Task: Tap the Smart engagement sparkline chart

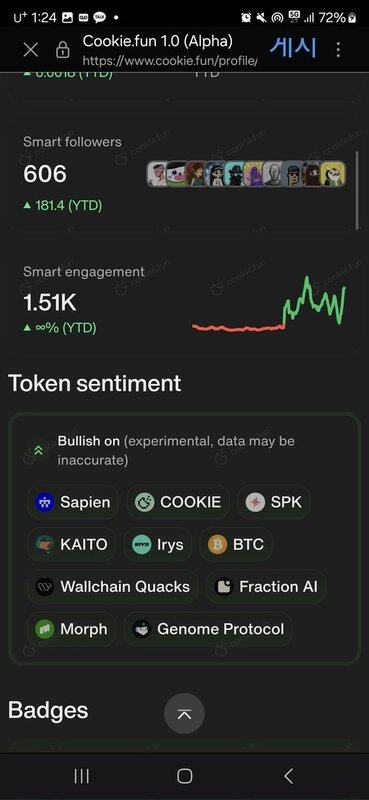Action: coord(269,304)
